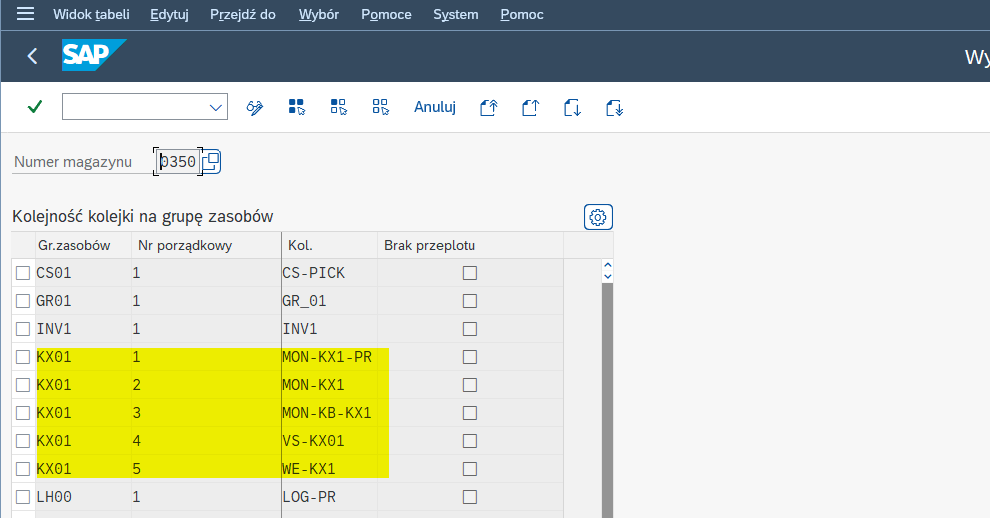
Task: Open the hamburger menu at top left
Action: point(25,15)
